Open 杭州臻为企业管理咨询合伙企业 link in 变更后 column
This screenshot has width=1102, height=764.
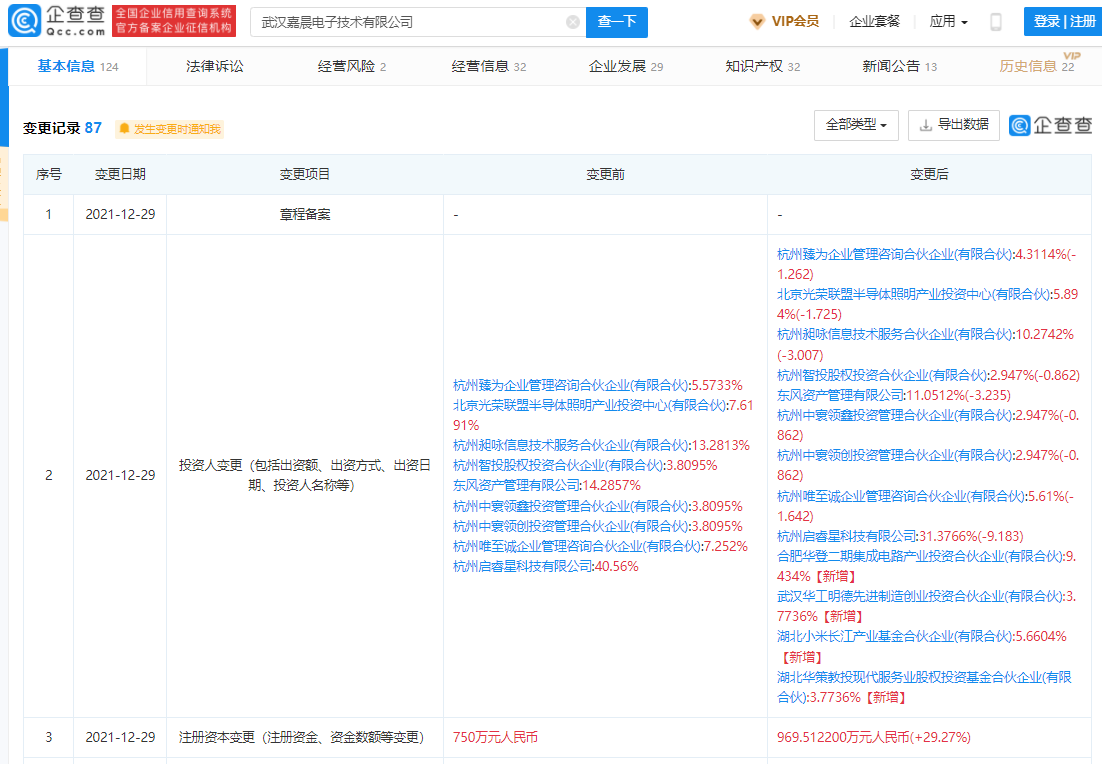895,254
